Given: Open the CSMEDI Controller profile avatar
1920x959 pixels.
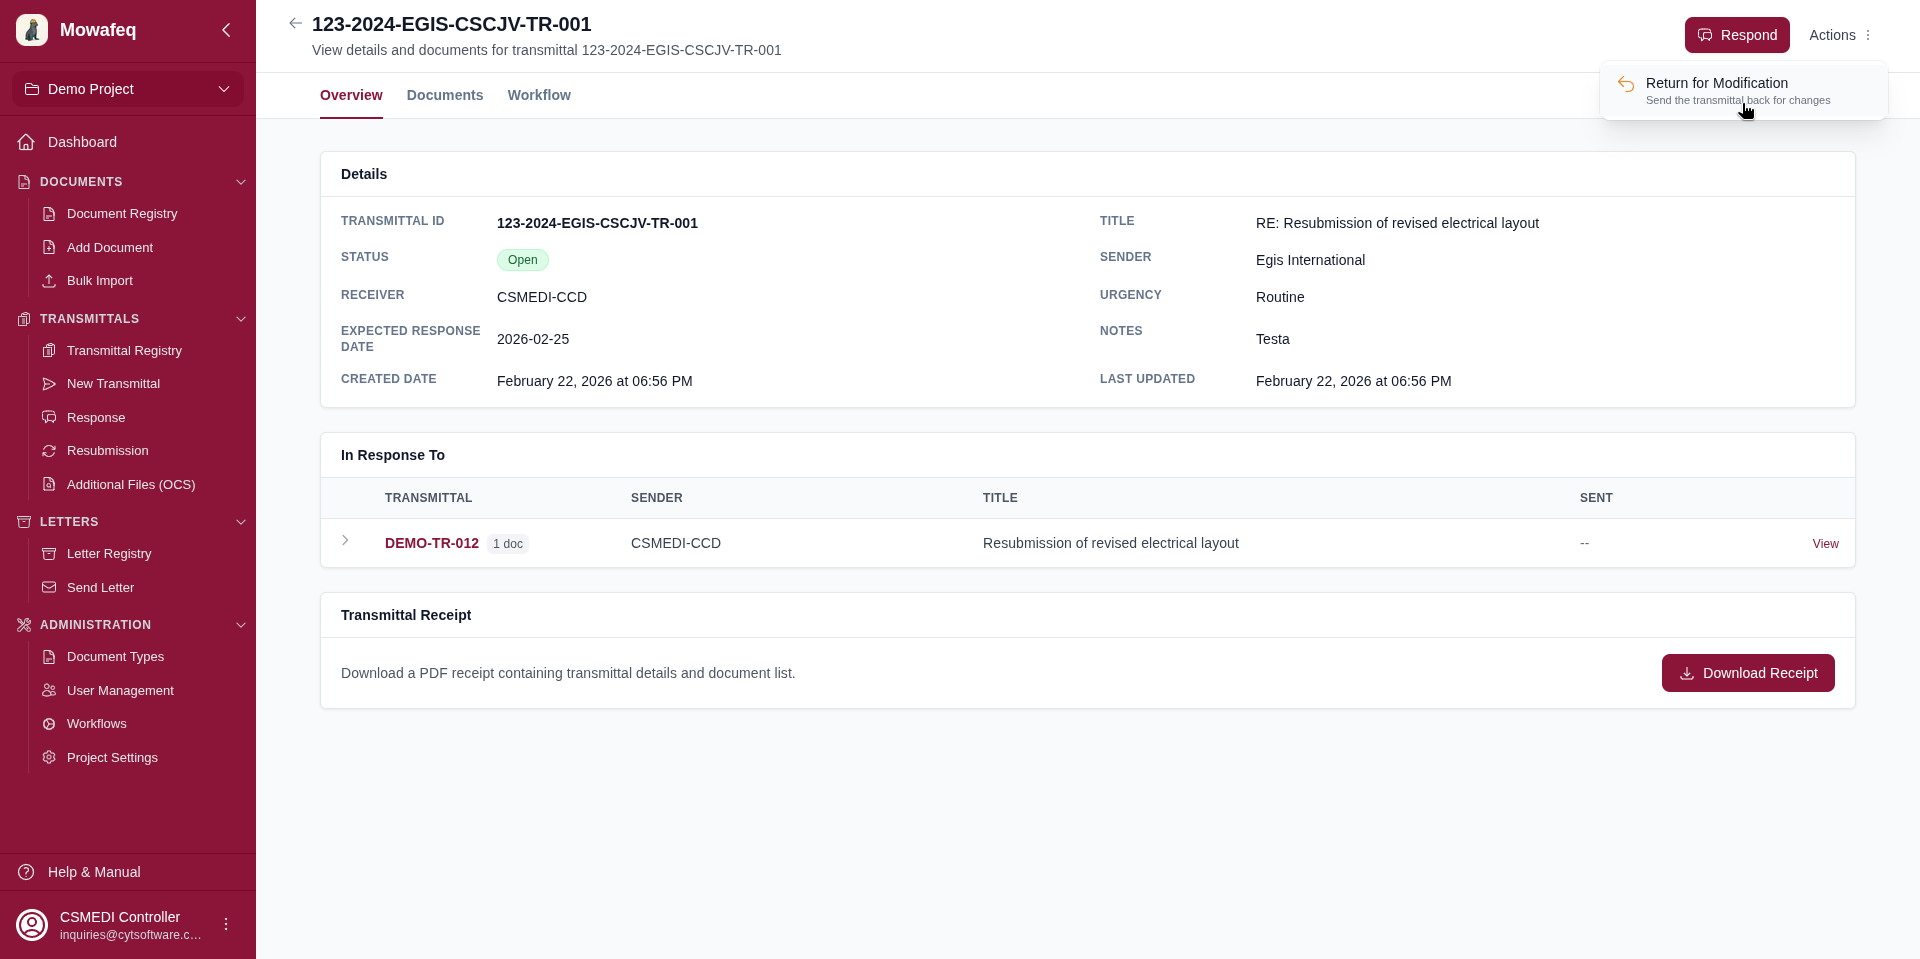Looking at the screenshot, I should pos(31,924).
